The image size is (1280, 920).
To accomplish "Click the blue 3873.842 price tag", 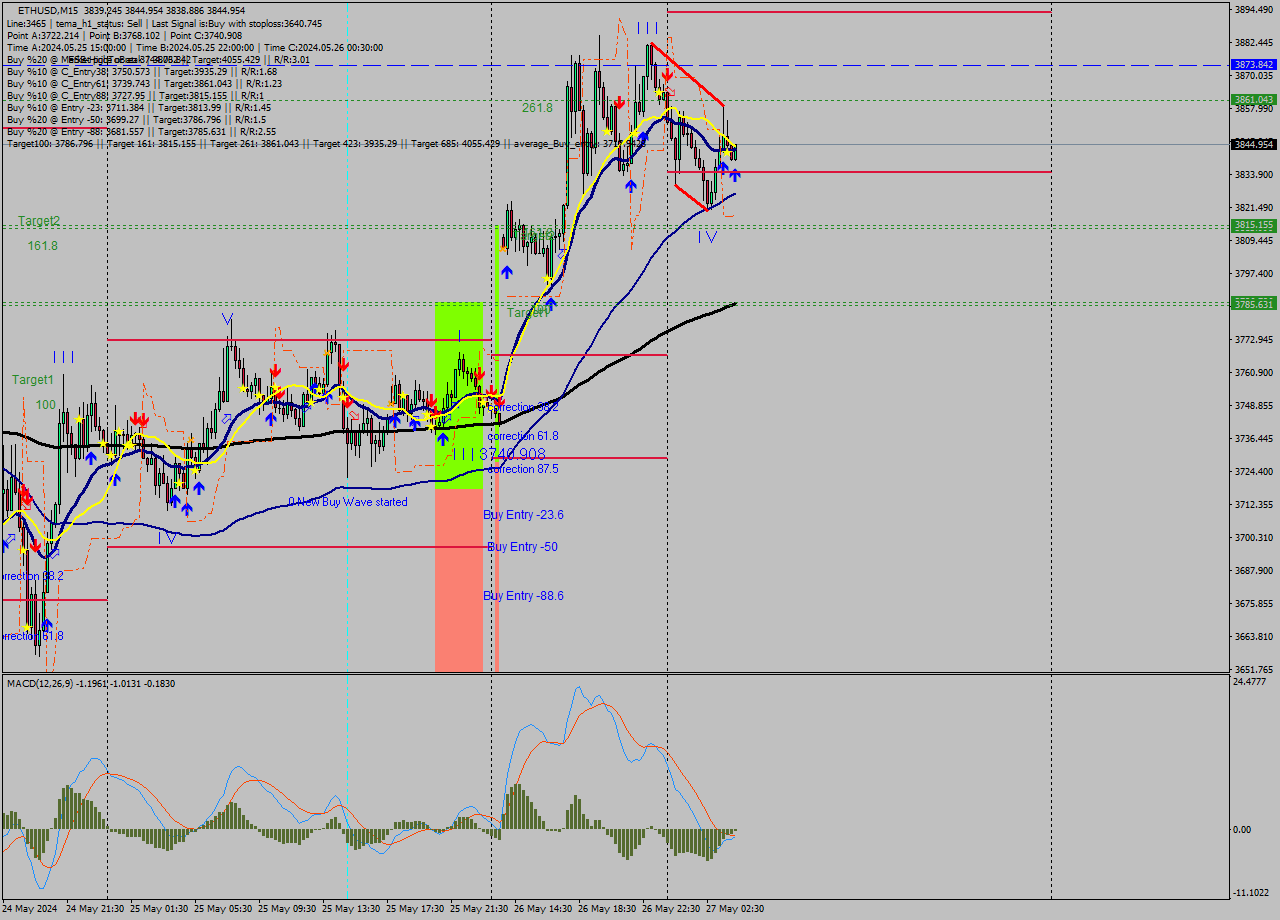I will [1253, 64].
